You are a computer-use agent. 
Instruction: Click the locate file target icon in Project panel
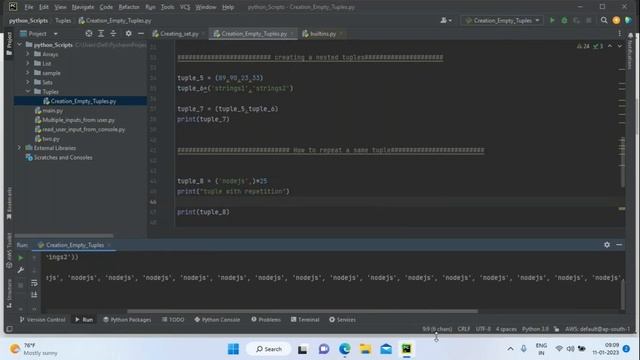click(x=89, y=33)
